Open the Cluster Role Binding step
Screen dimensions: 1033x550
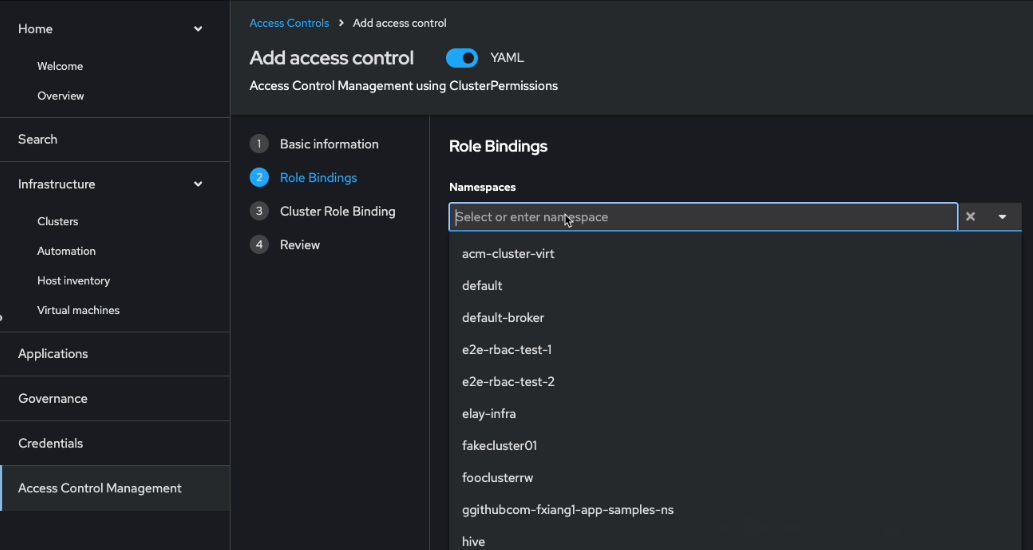(337, 211)
